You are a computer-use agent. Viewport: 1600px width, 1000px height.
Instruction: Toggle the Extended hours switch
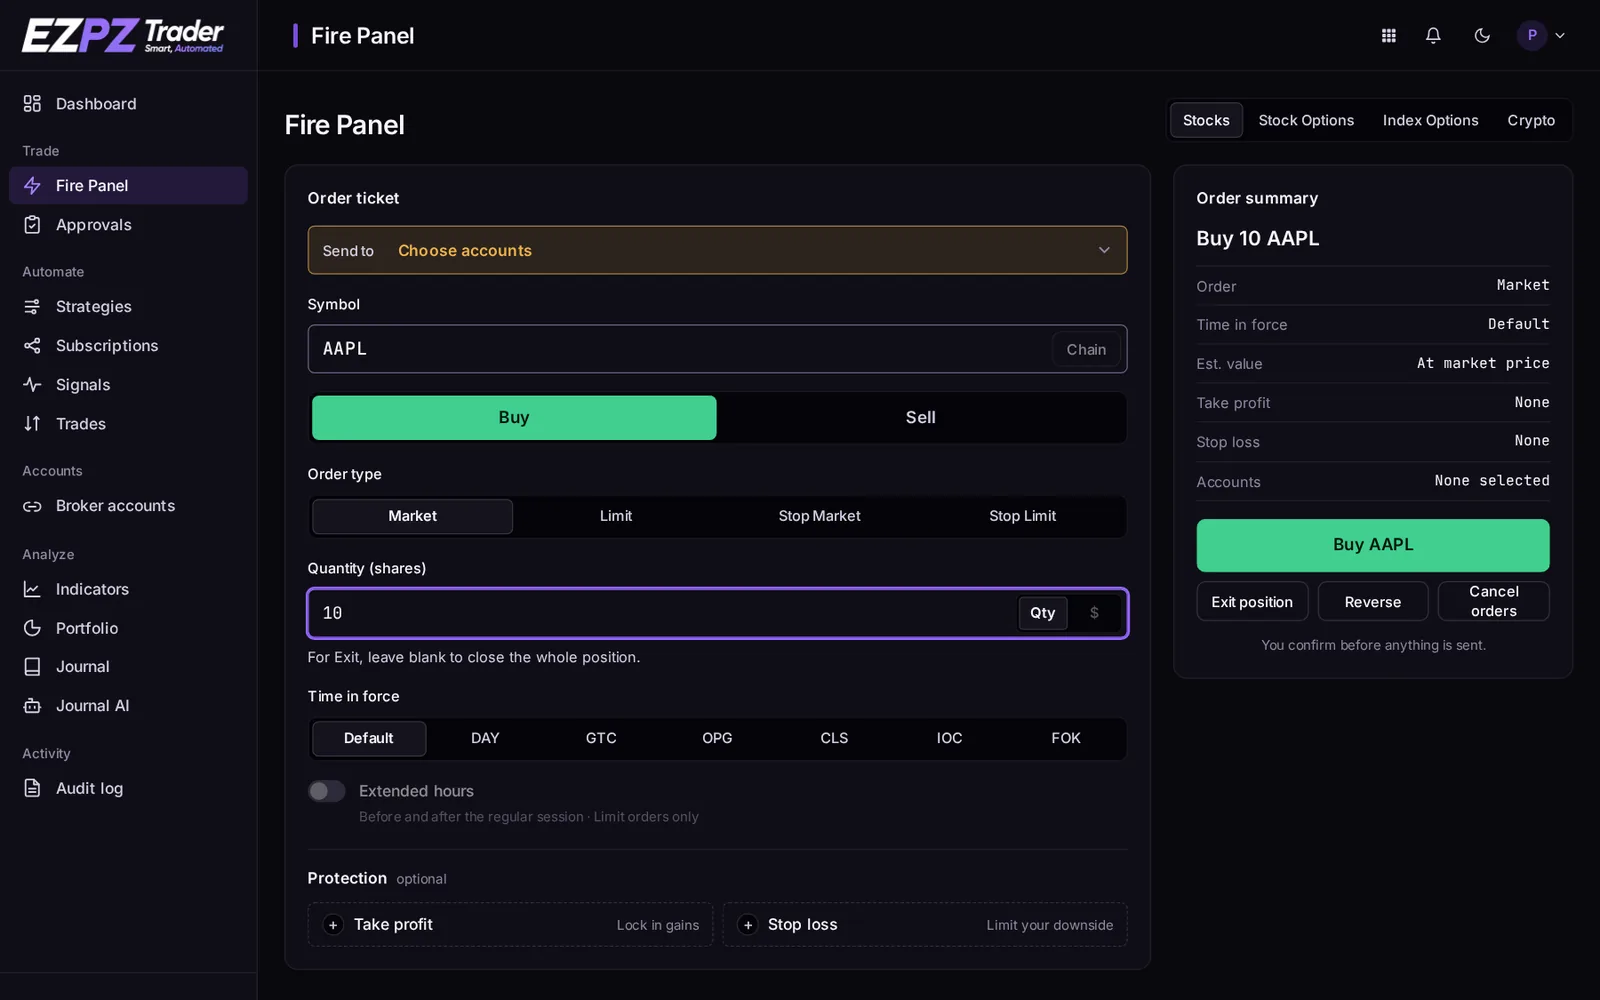tap(326, 791)
